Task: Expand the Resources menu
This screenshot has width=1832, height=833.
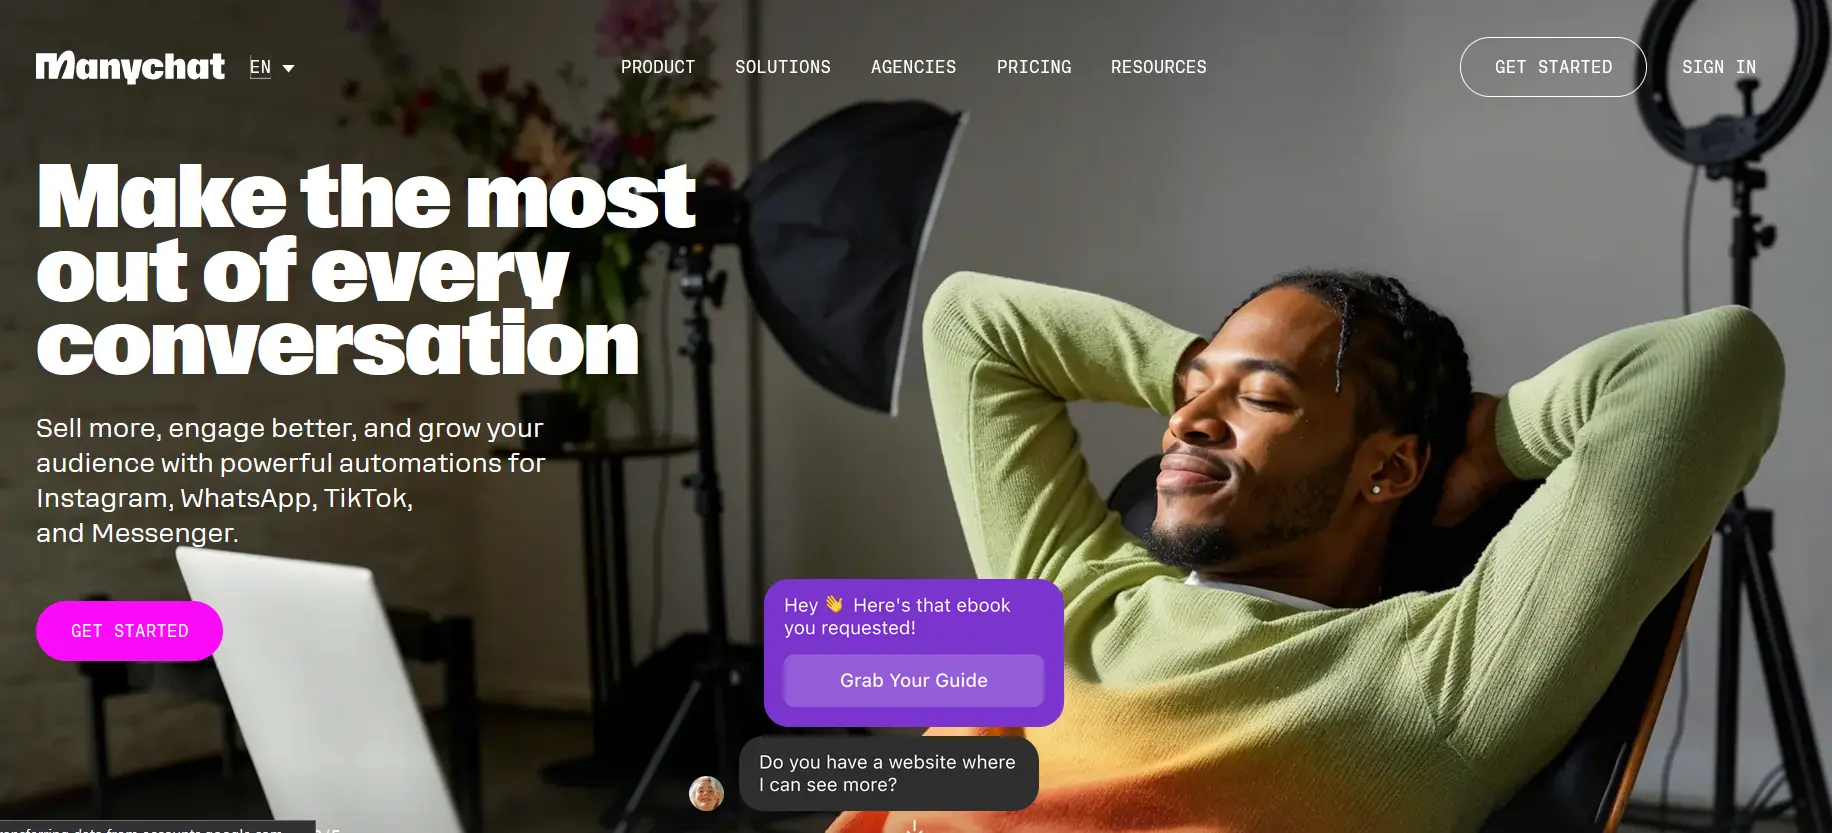Action: 1159,67
